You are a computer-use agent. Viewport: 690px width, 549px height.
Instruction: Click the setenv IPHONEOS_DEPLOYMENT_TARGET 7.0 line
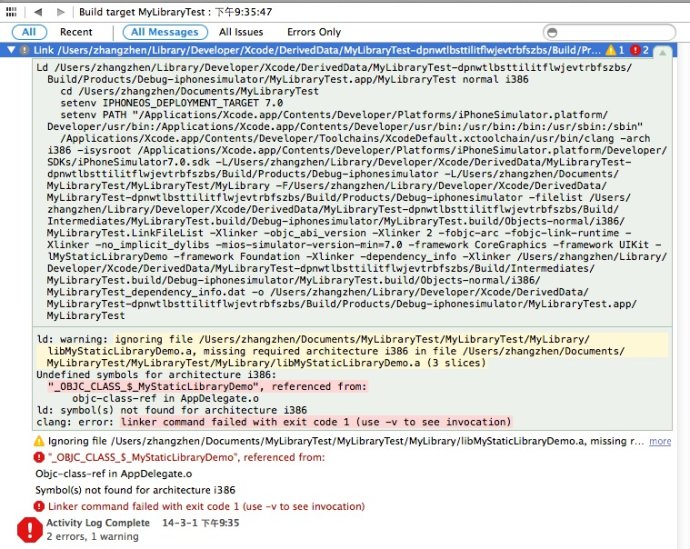click(x=172, y=103)
